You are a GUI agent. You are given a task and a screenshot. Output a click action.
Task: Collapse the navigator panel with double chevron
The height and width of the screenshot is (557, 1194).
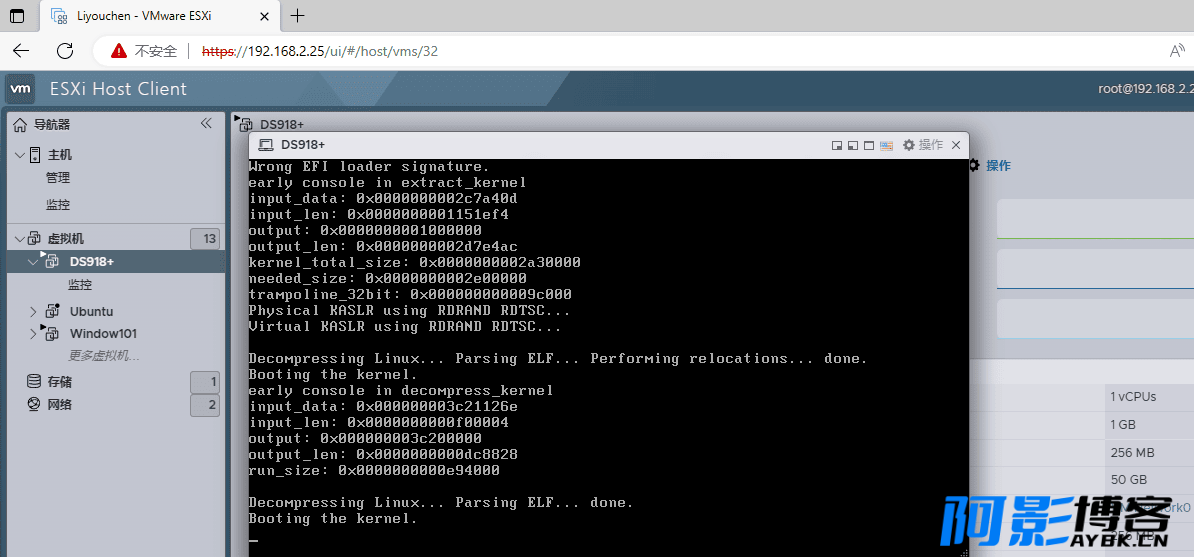[x=206, y=123]
